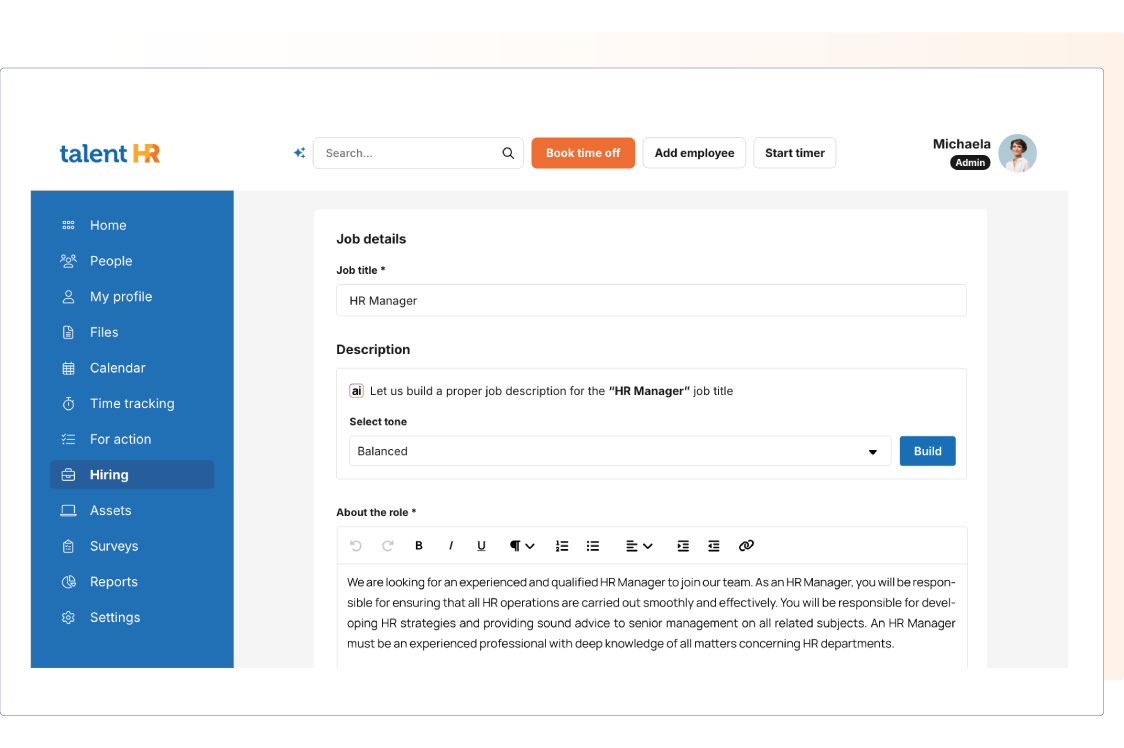Viewport: 1124px width, 748px height.
Task: Open Time tracking in the sidebar
Action: pos(131,404)
